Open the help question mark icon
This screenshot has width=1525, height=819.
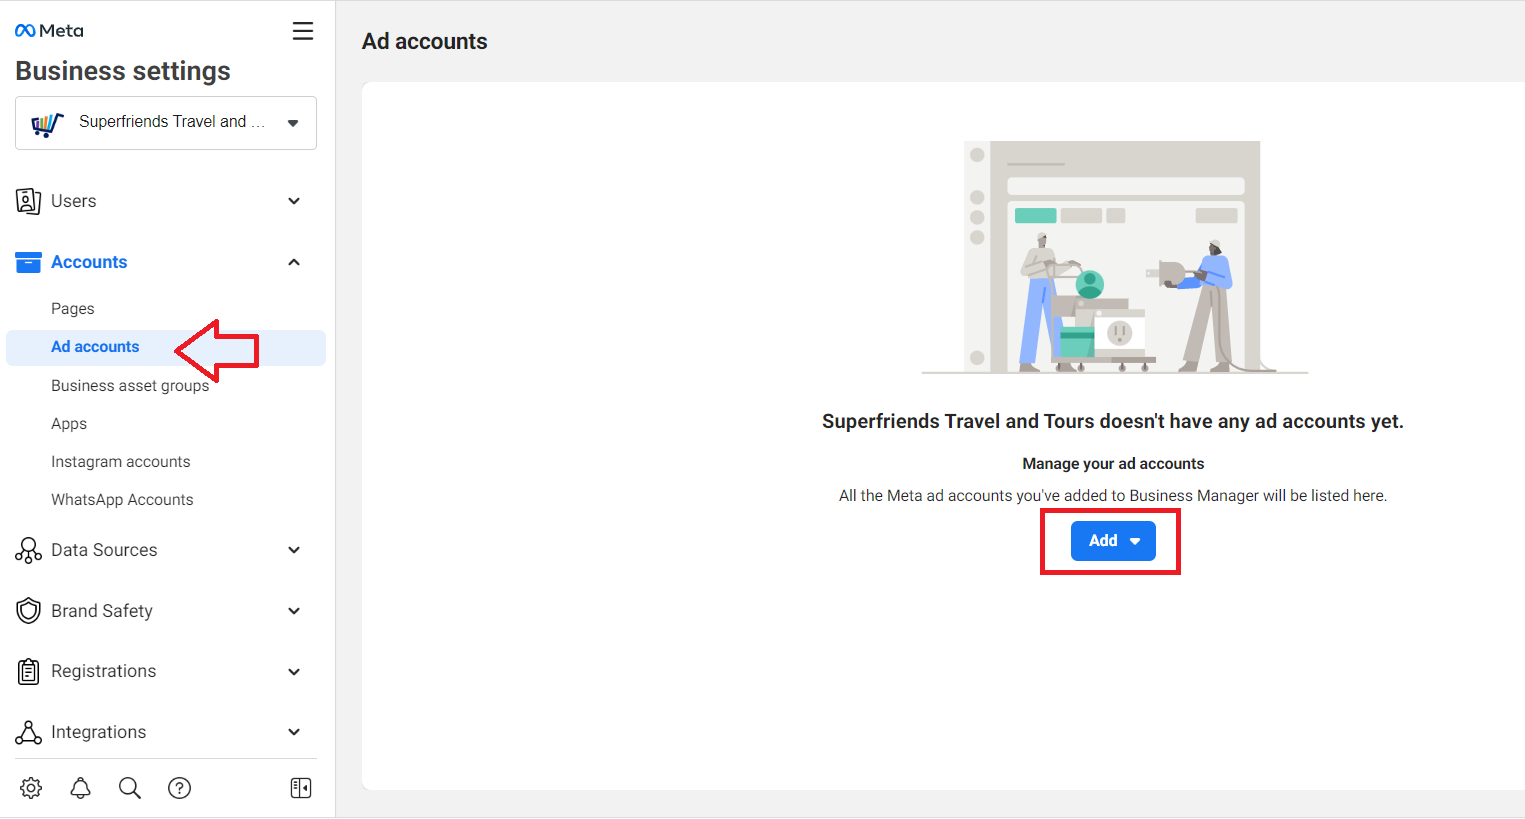point(180,788)
